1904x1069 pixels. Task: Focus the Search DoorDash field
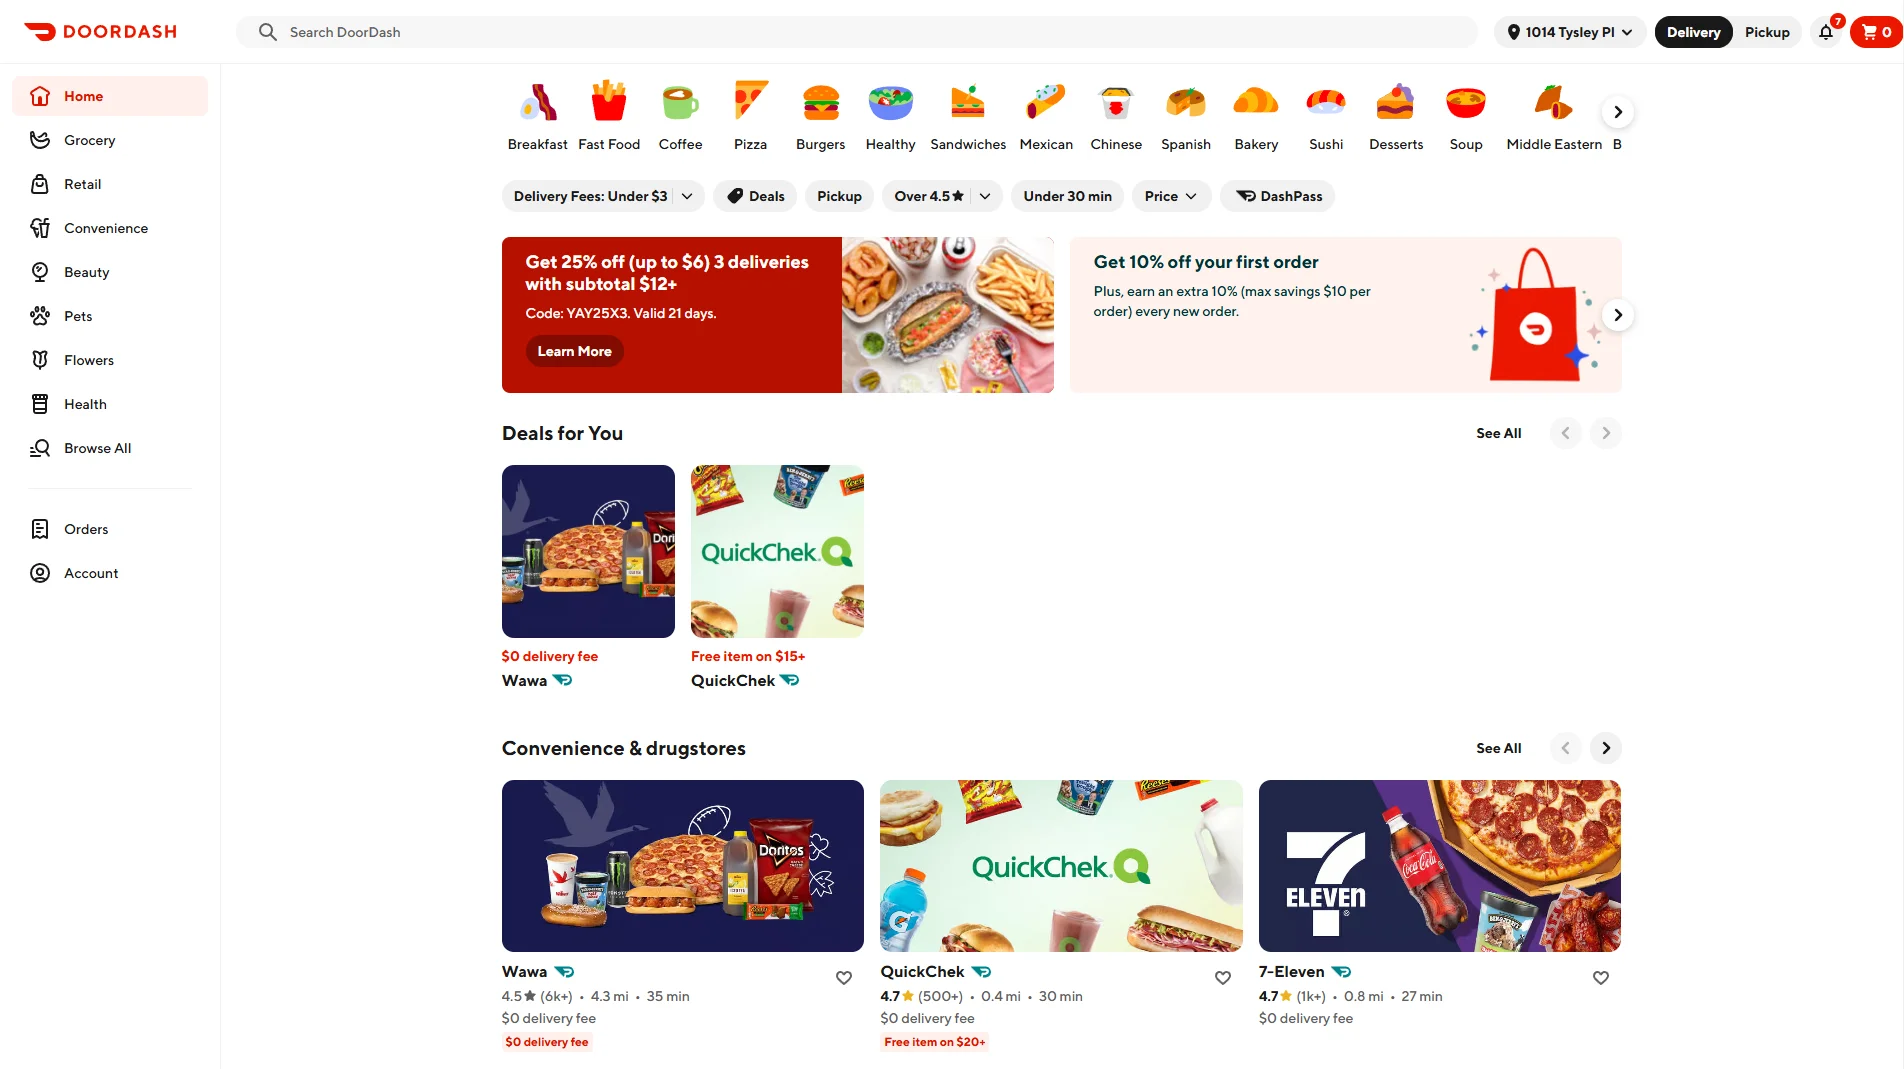tap(857, 32)
